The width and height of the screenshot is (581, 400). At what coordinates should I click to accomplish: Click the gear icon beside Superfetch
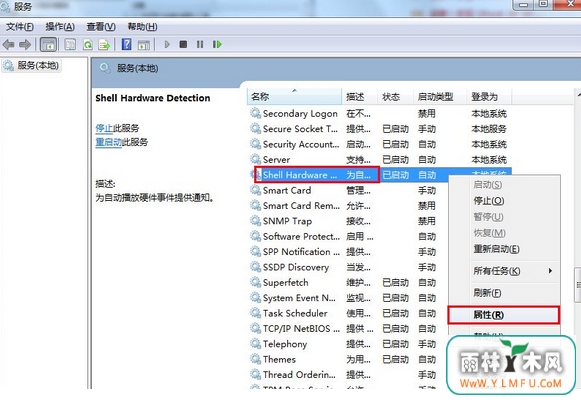[255, 282]
